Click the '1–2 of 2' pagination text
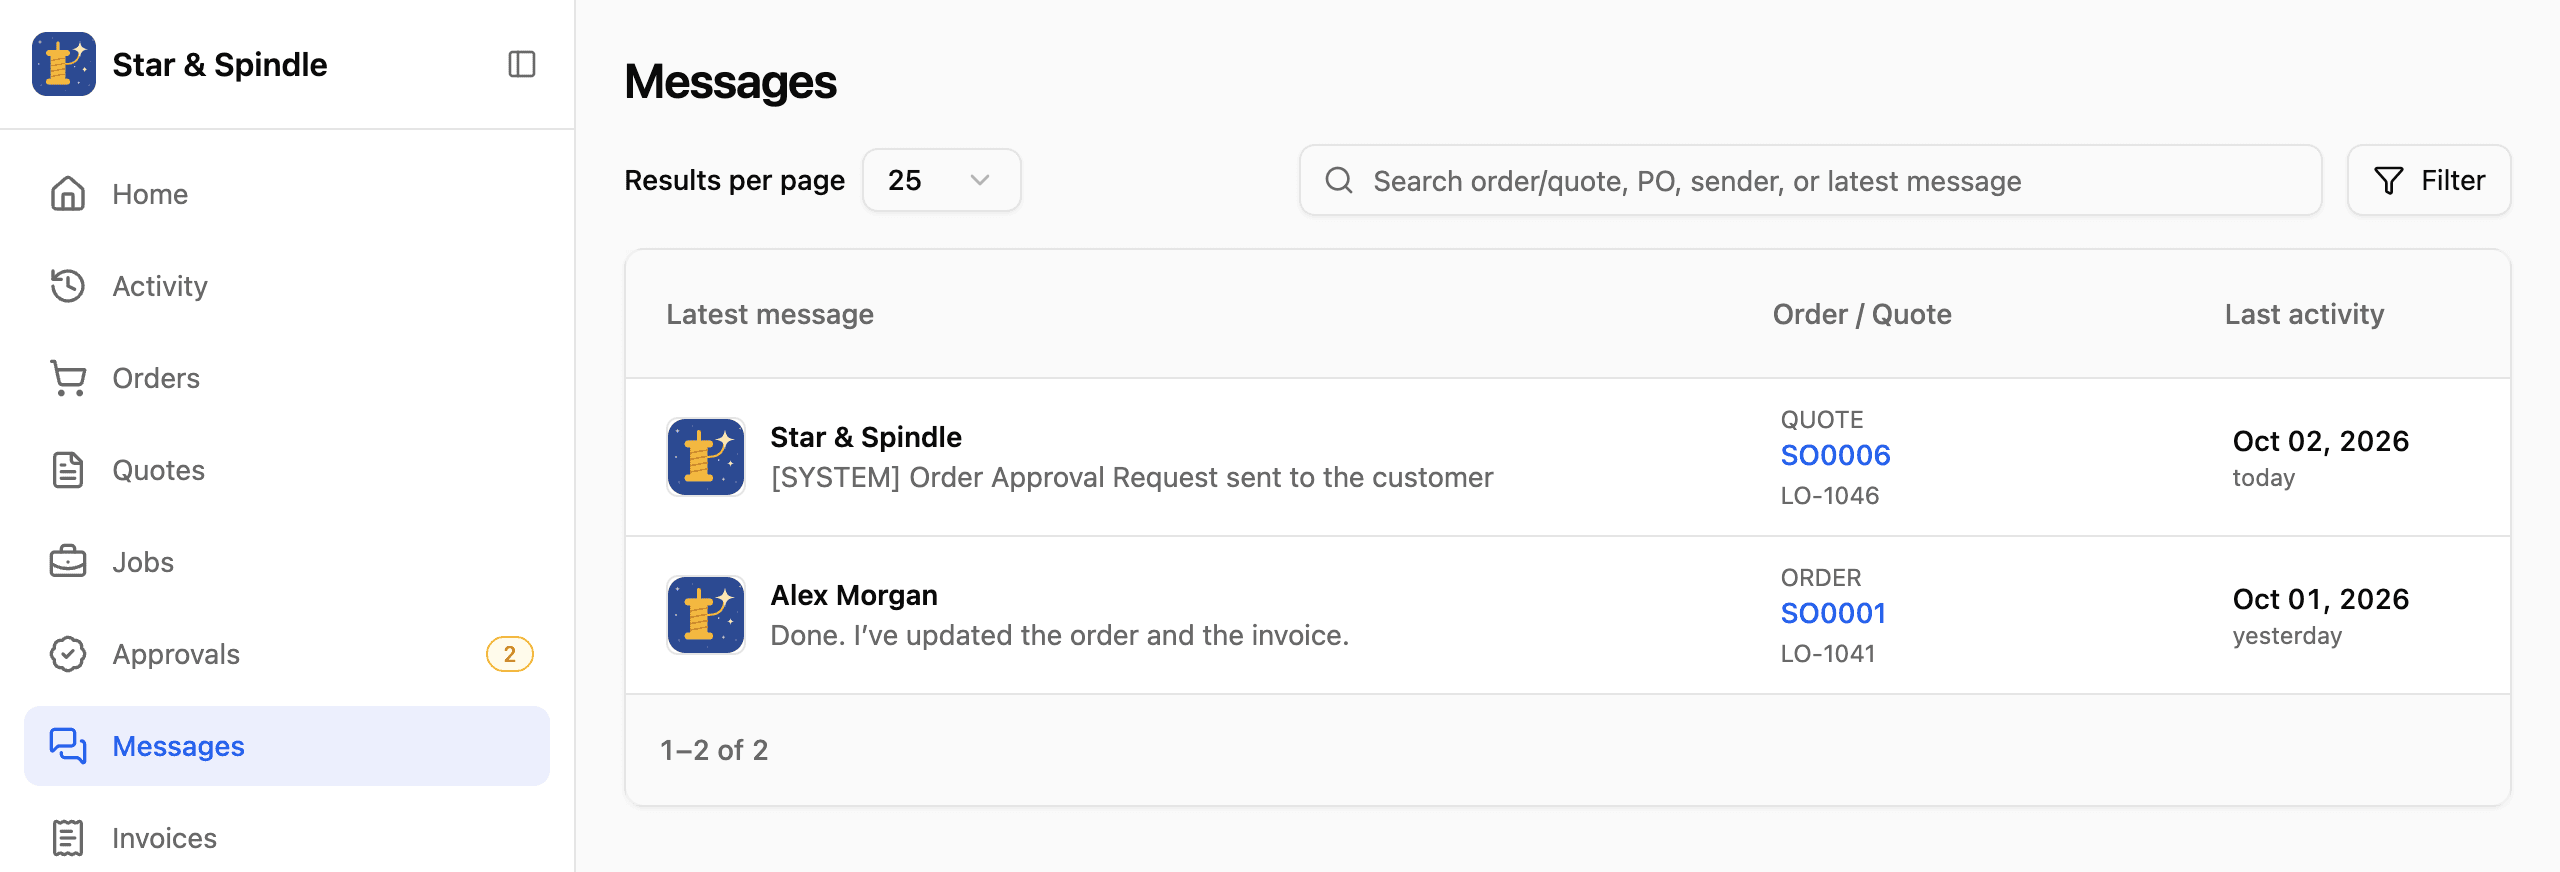 pos(714,750)
